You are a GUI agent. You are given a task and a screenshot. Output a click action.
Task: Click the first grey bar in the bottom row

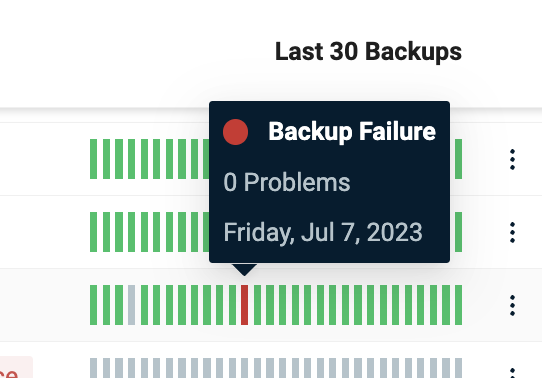pyautogui.click(x=93, y=368)
